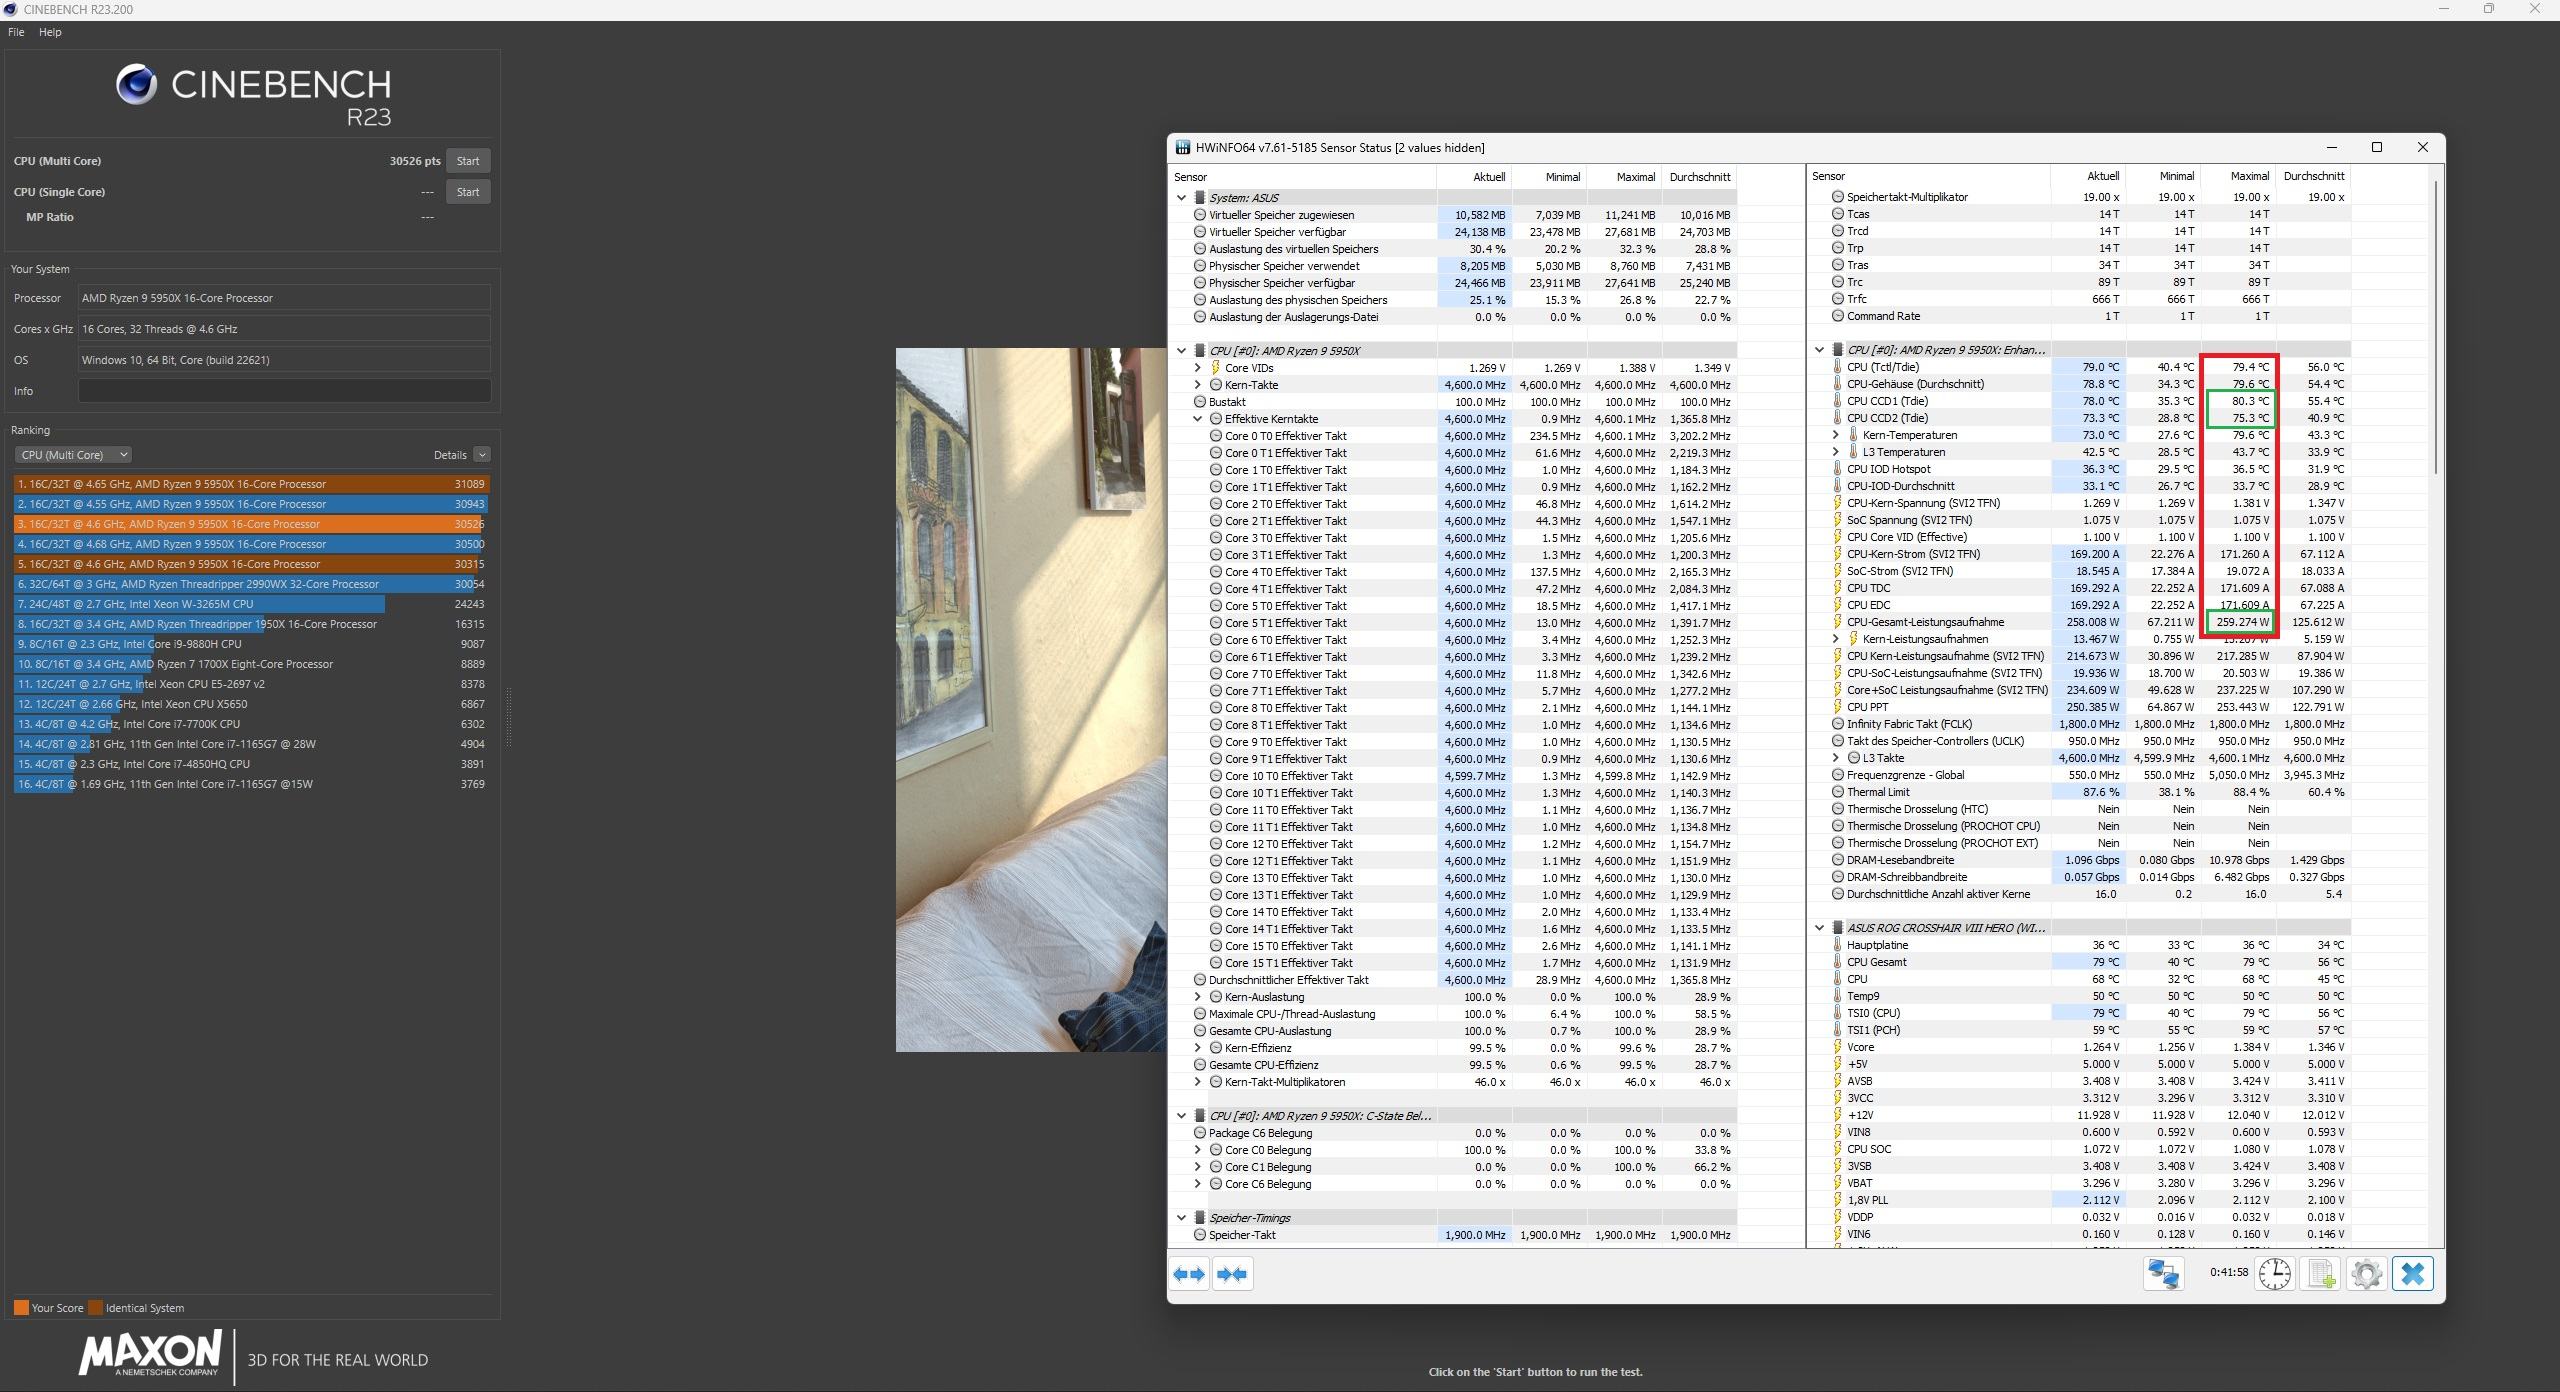Select ranking entry Threadripper 2990WX 32-Core

(251, 584)
